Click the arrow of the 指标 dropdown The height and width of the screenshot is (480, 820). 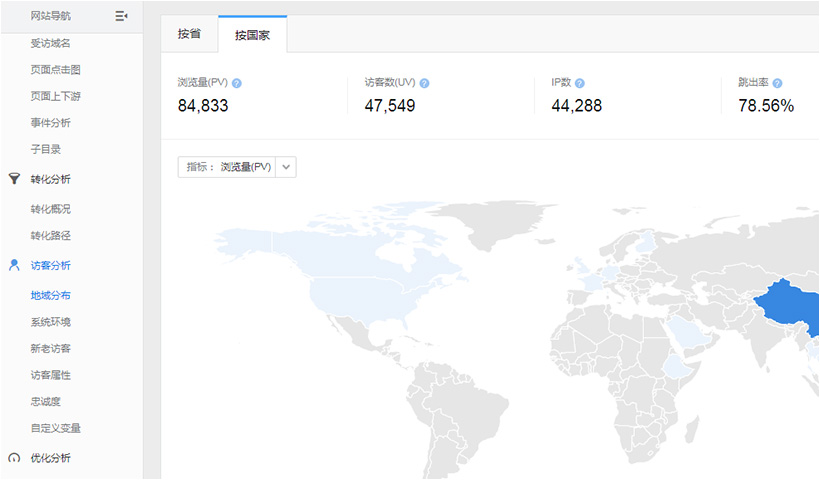(x=286, y=167)
